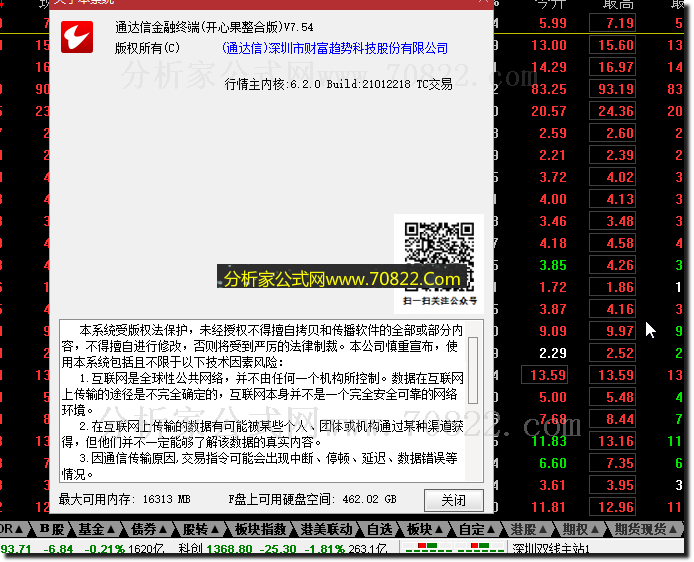694x562 pixels.
Task: Click the red-green signal indicator in status bar
Action: click(455, 548)
